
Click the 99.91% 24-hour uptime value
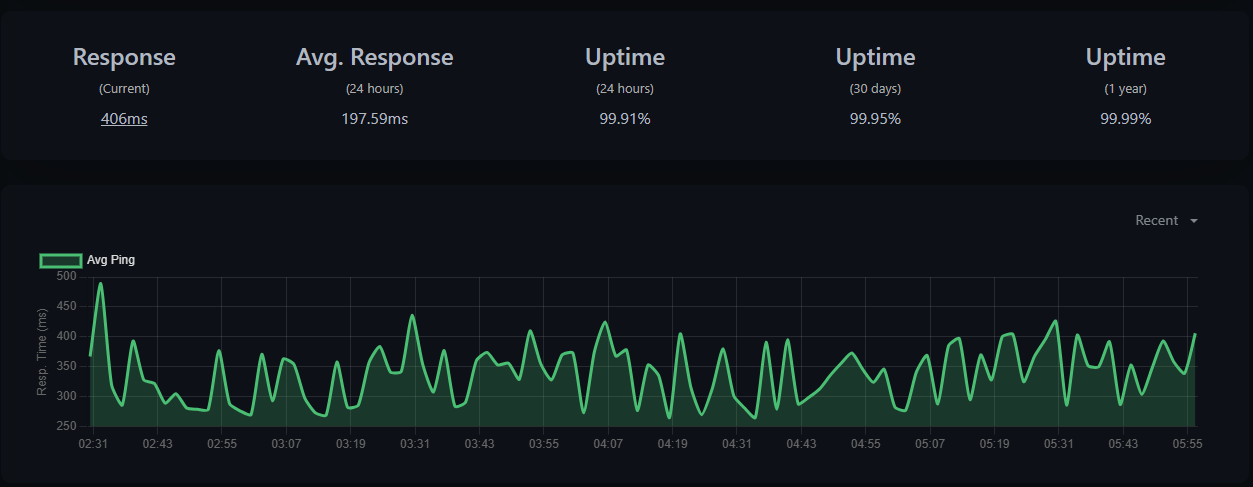(624, 119)
